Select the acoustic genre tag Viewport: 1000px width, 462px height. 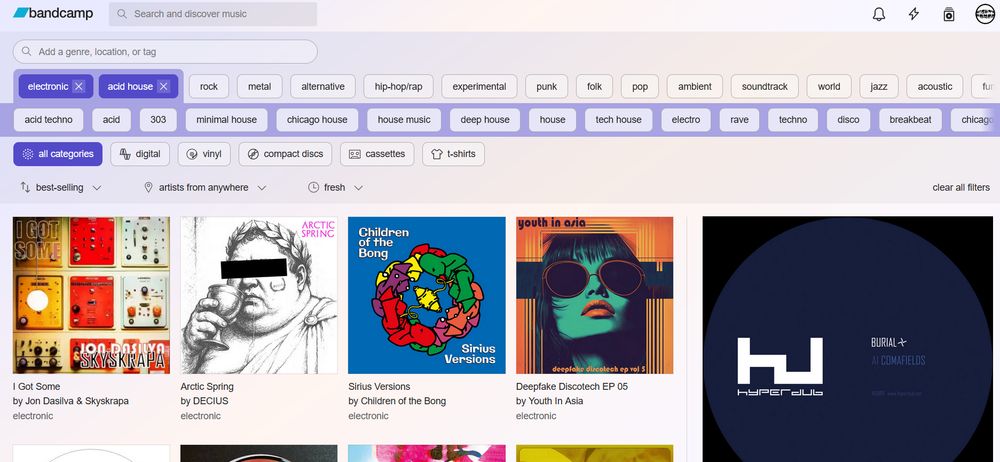coord(935,87)
